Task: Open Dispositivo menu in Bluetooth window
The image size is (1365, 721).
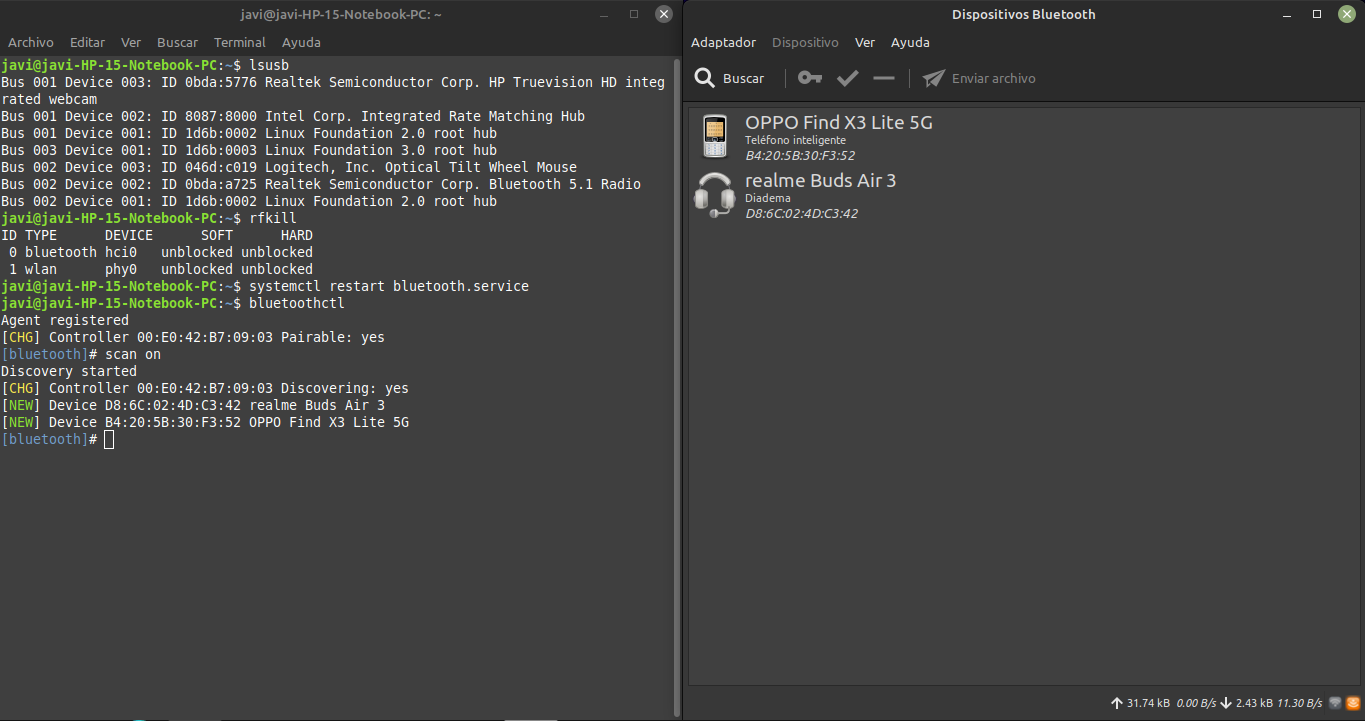Action: pos(805,43)
